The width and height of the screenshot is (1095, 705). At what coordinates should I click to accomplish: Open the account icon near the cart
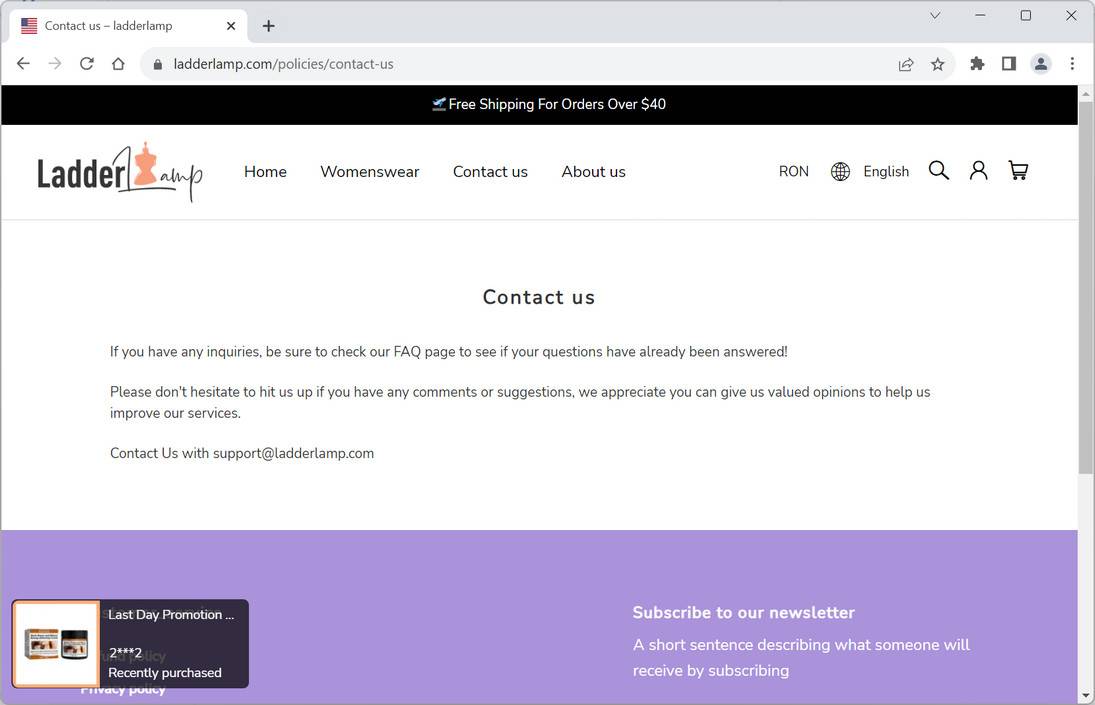978,170
